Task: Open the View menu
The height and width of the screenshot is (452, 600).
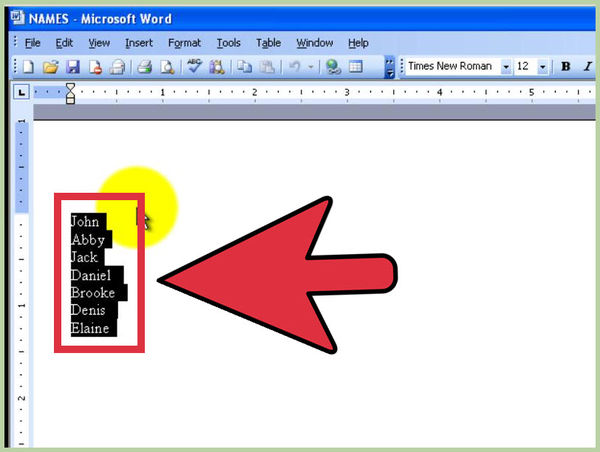Action: tap(99, 43)
